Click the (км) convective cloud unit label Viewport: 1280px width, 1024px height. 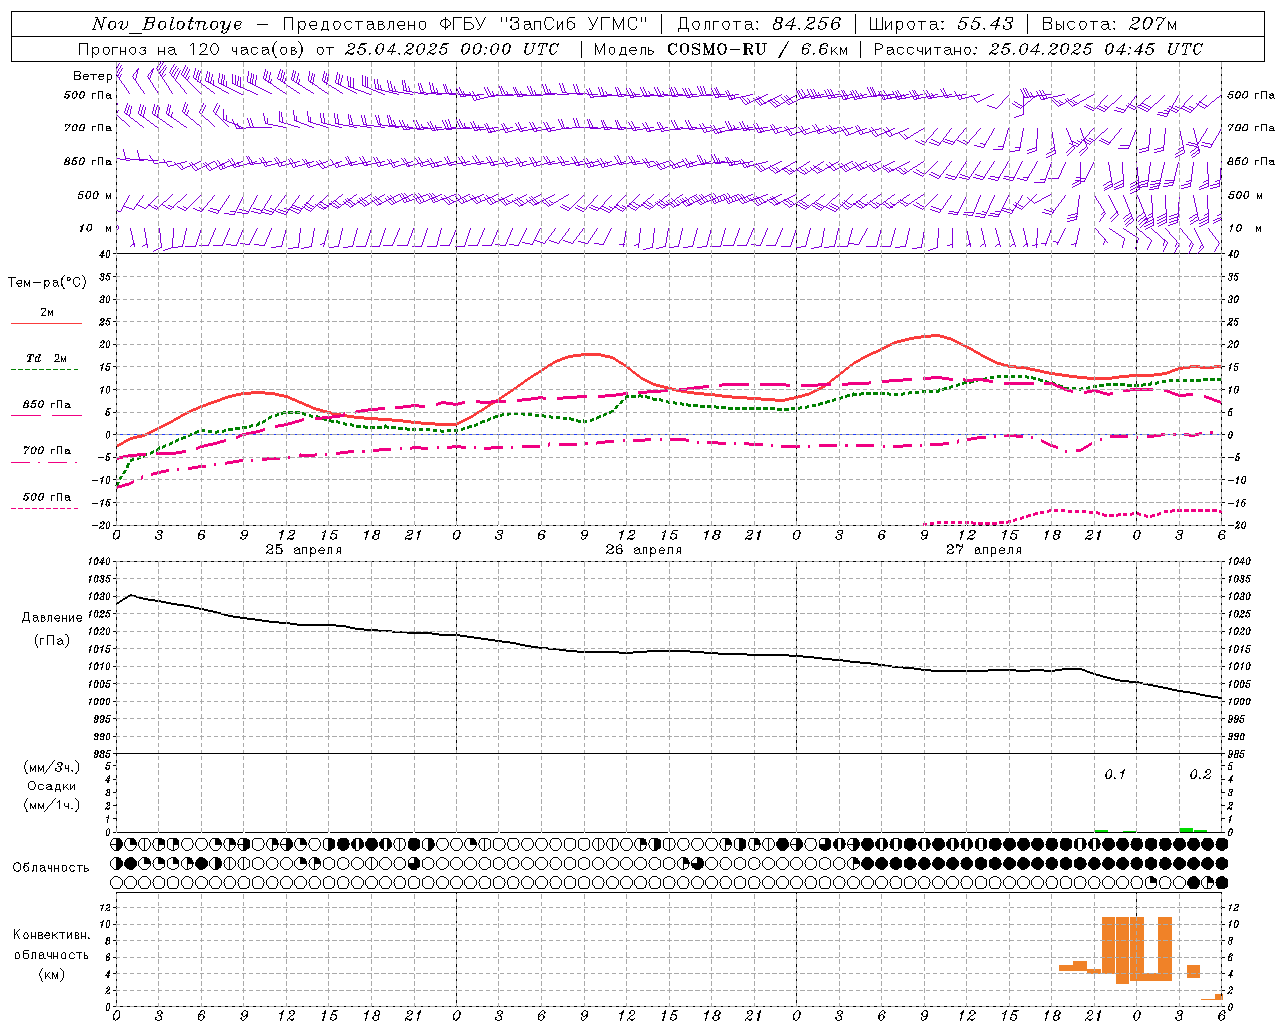coord(51,974)
